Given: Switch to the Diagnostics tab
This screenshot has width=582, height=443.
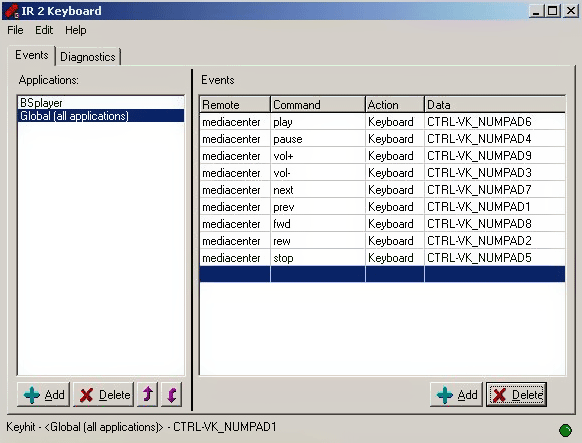Looking at the screenshot, I should (x=88, y=57).
